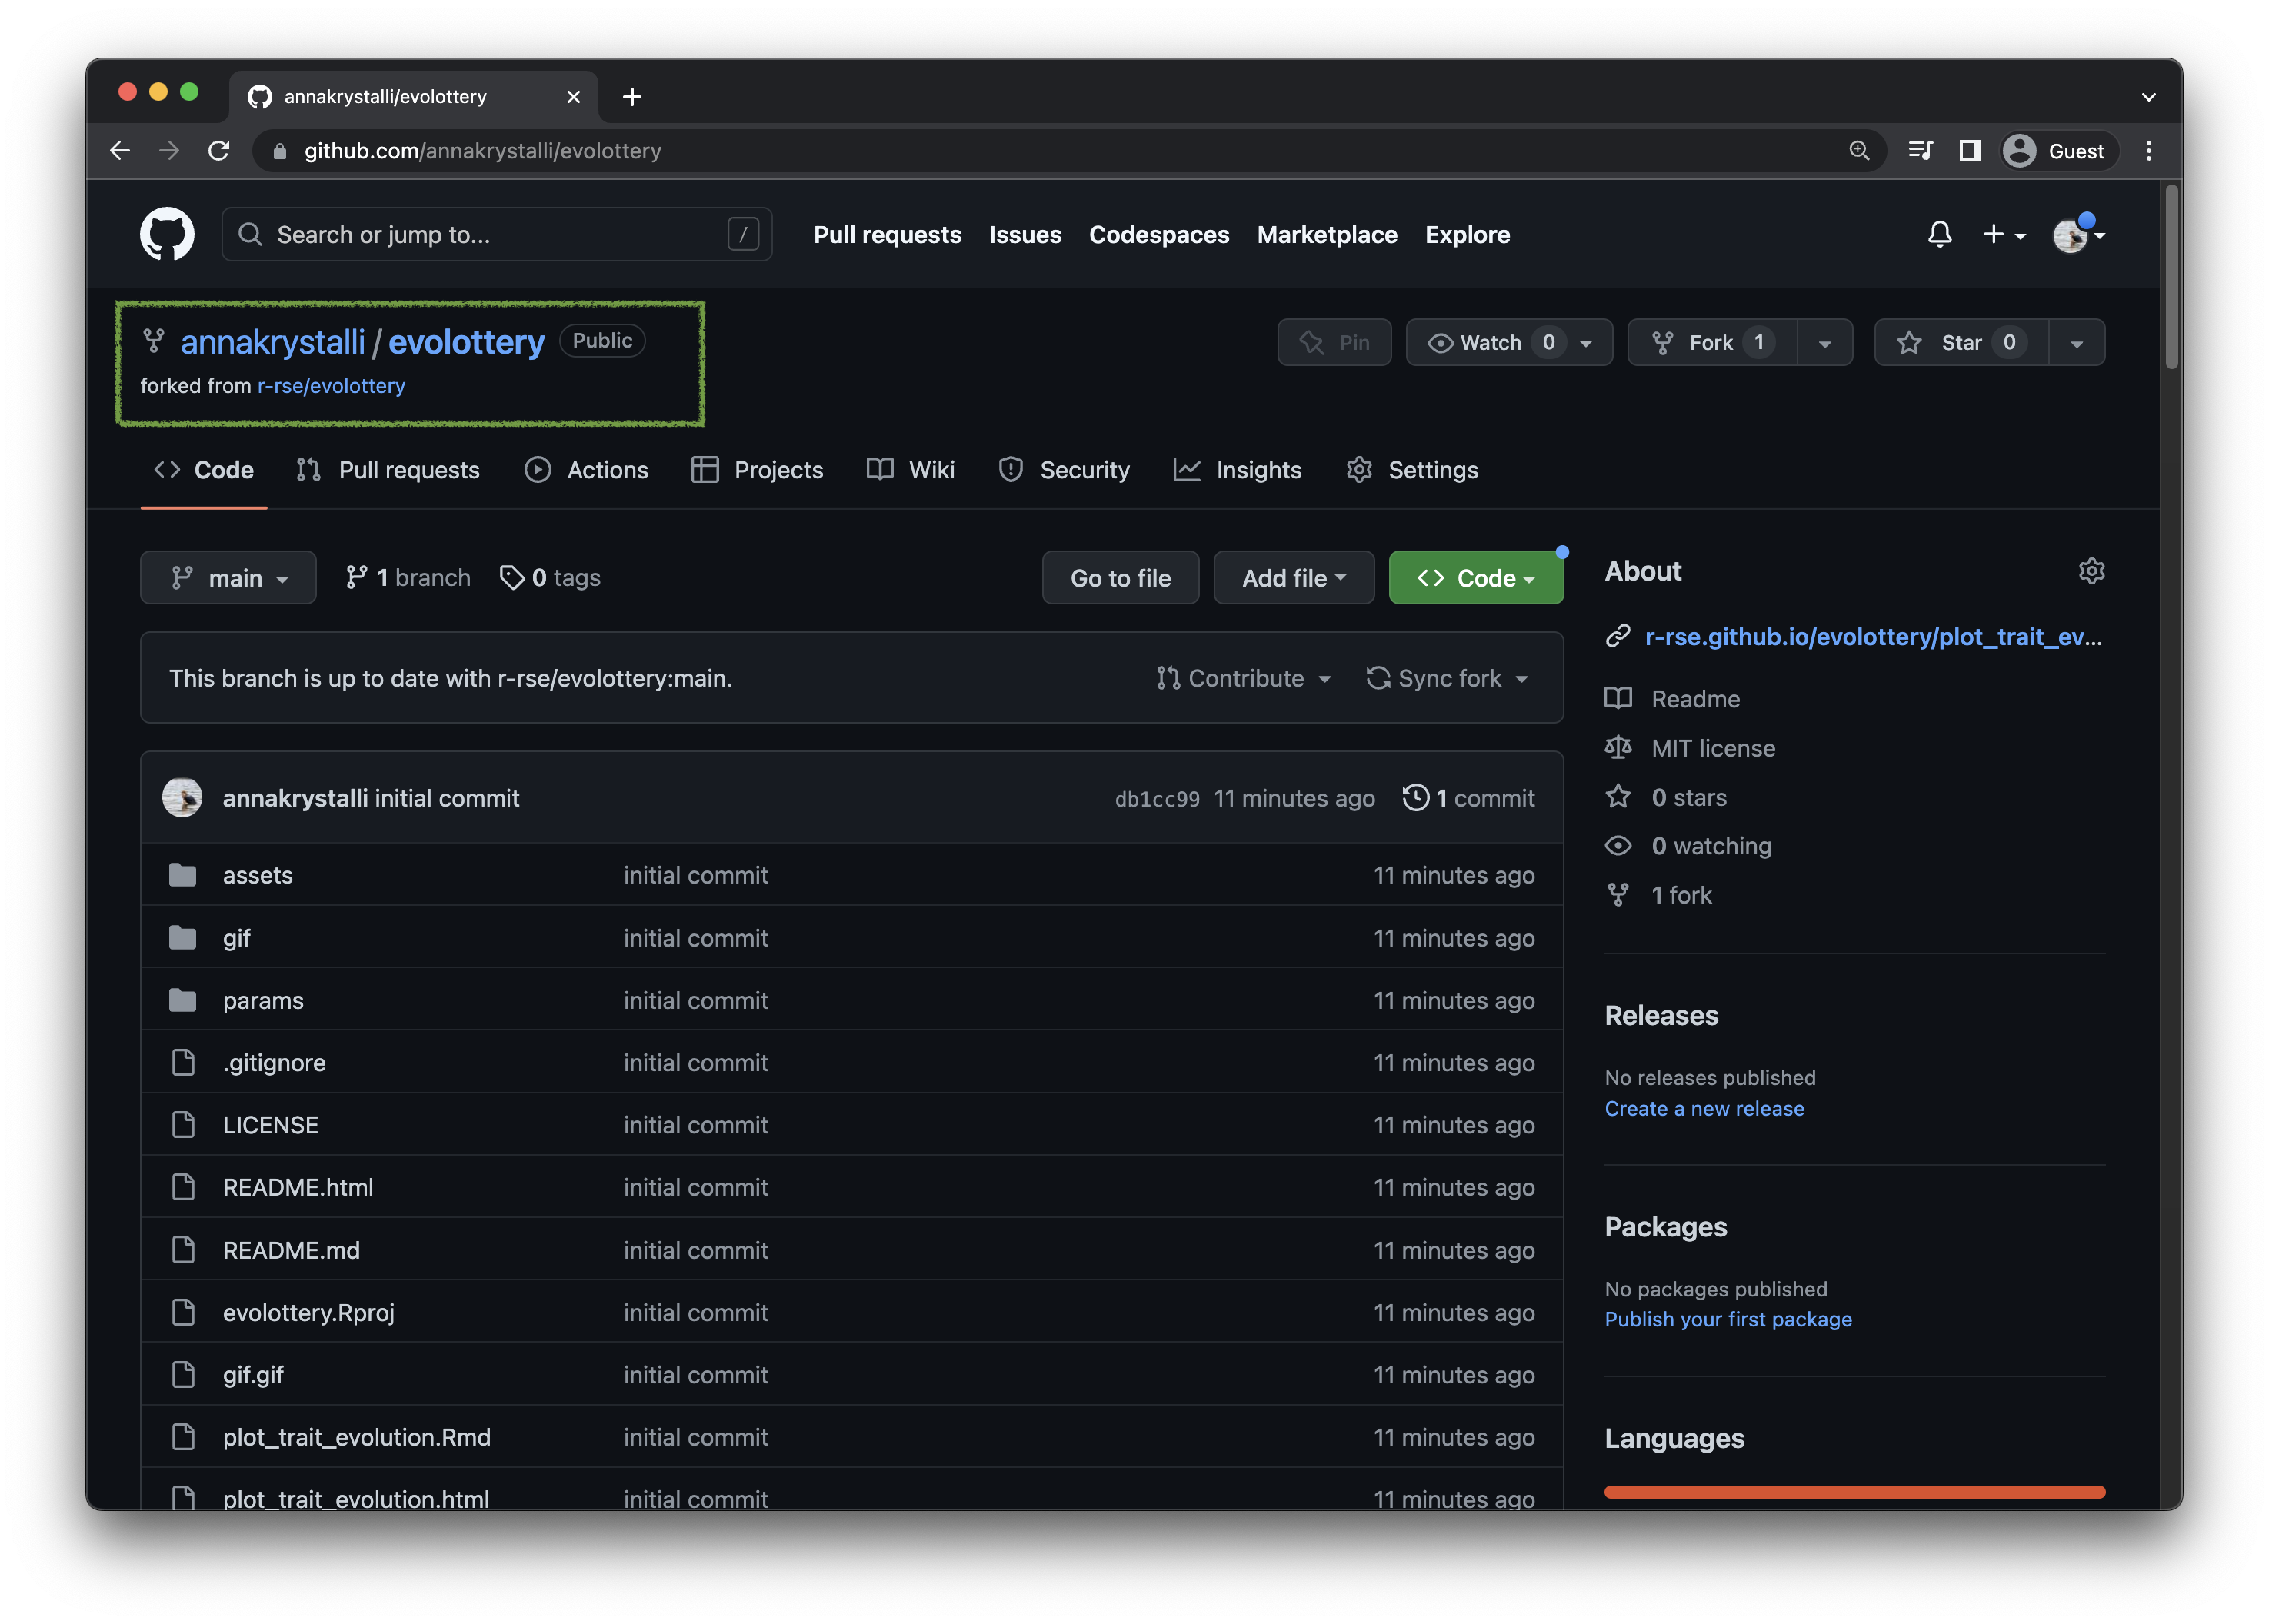Open the main branch selector
2269x1624 pixels.
(228, 577)
